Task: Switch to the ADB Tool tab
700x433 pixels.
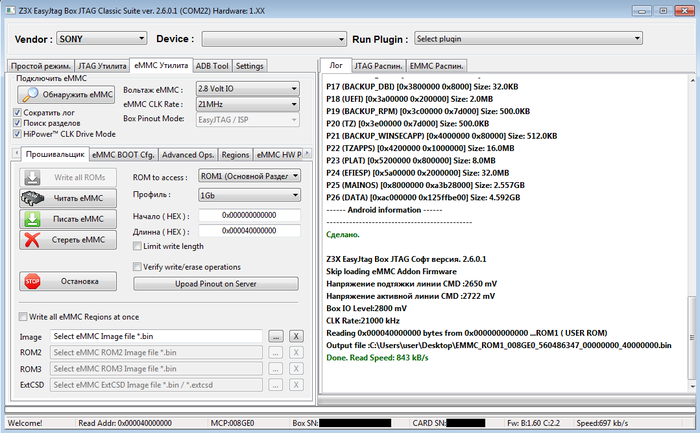Action: (x=212, y=66)
